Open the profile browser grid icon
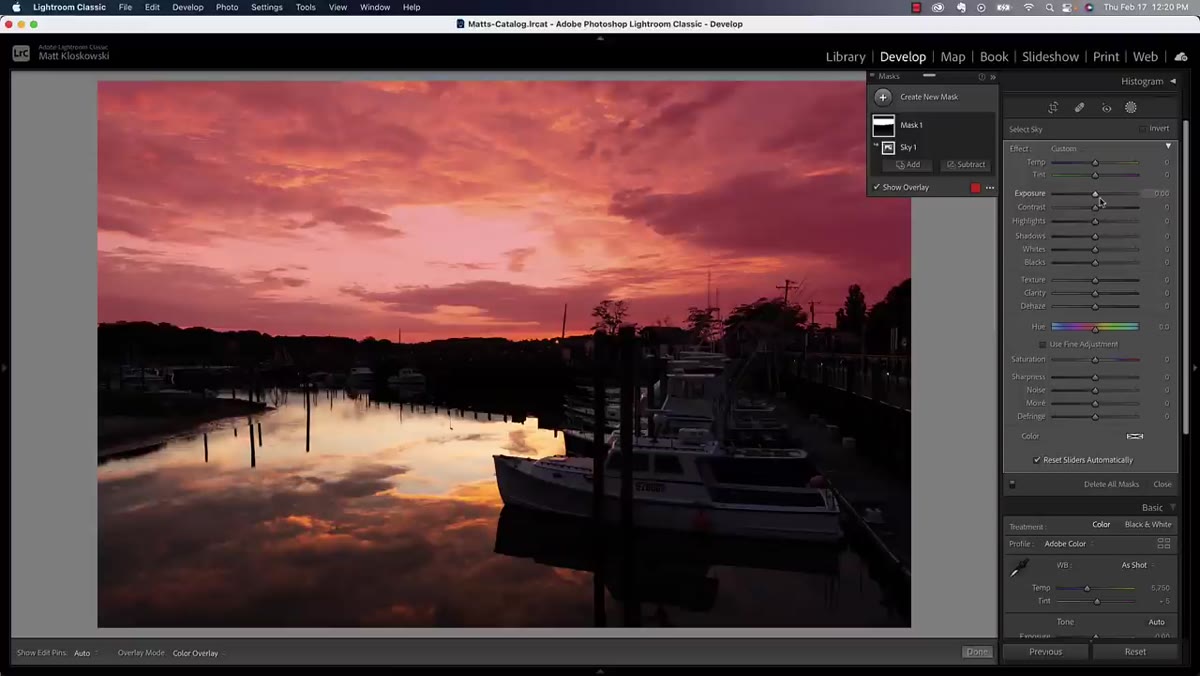The width and height of the screenshot is (1200, 676). click(1164, 544)
